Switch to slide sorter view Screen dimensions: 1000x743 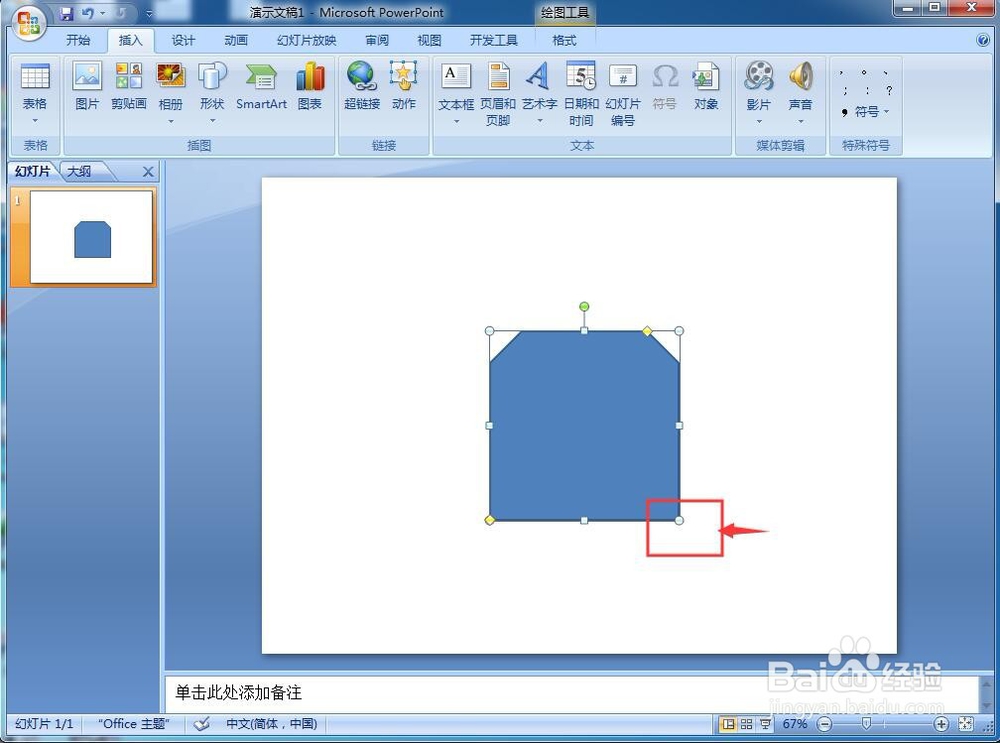tap(746, 724)
